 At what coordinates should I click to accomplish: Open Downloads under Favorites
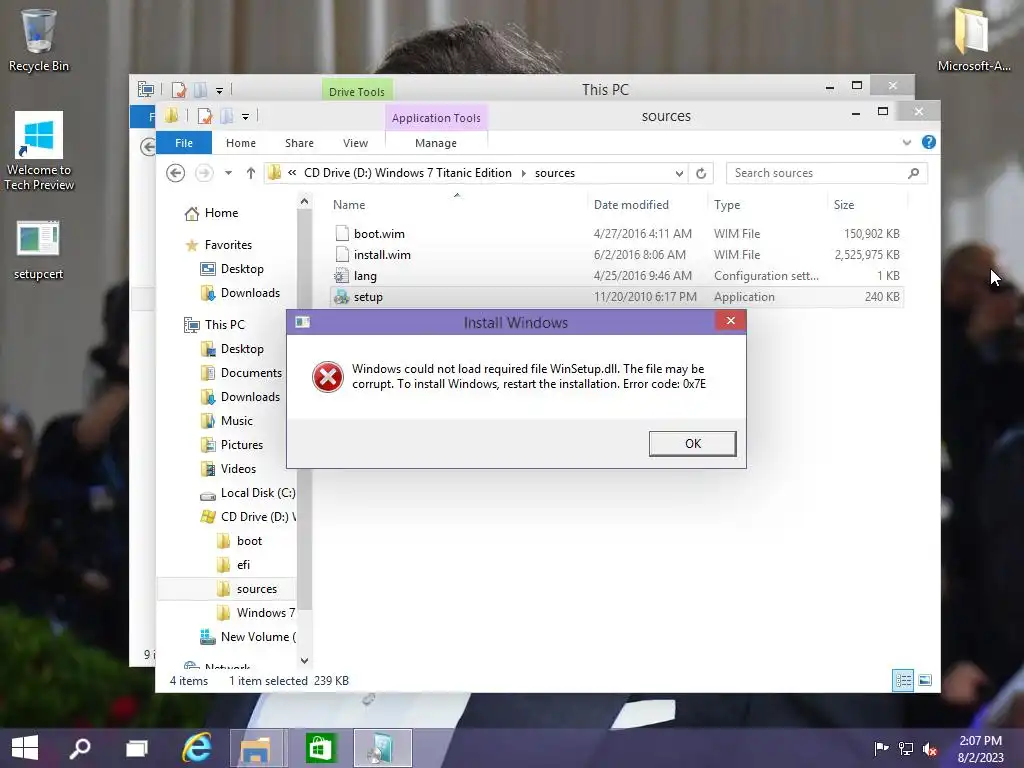(x=250, y=293)
